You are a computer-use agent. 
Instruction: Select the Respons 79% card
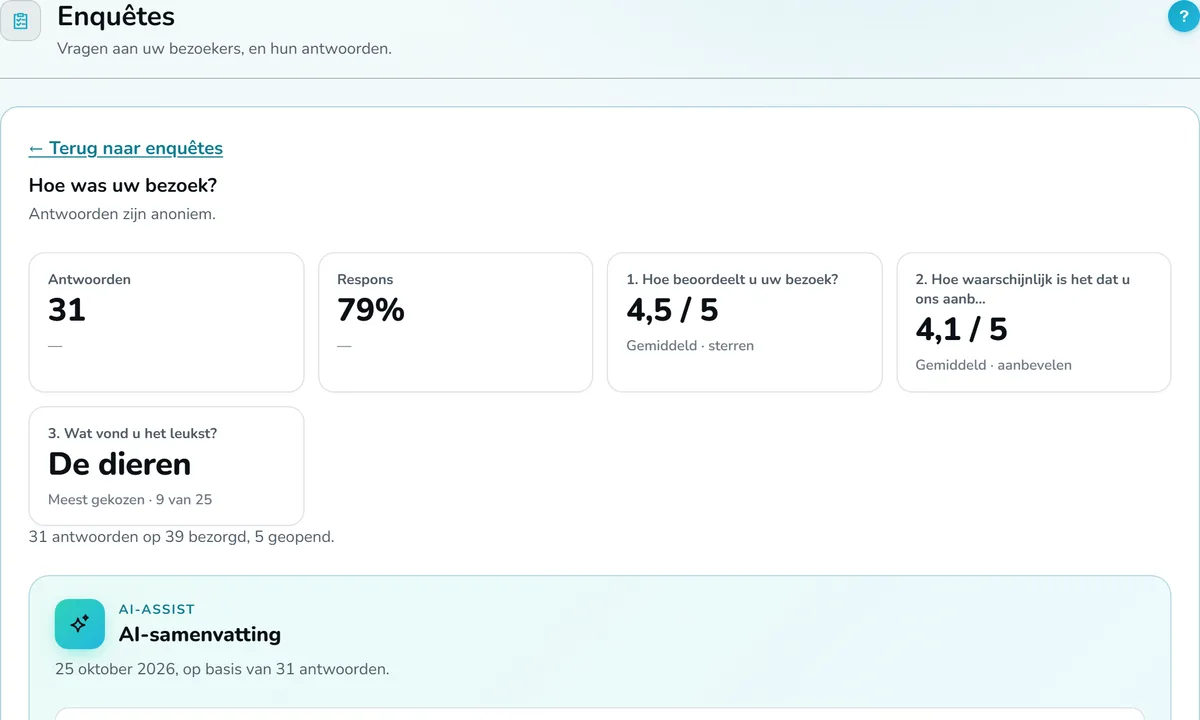[456, 322]
